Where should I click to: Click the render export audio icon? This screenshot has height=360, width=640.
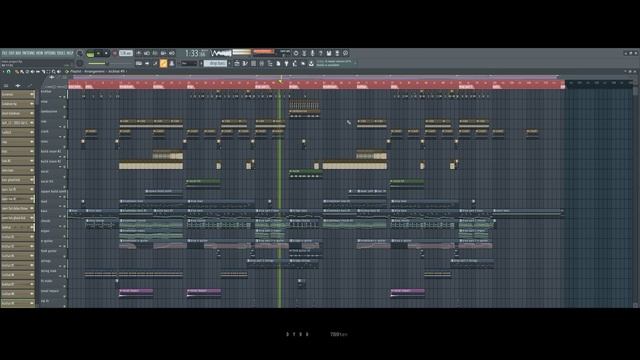click(x=338, y=53)
